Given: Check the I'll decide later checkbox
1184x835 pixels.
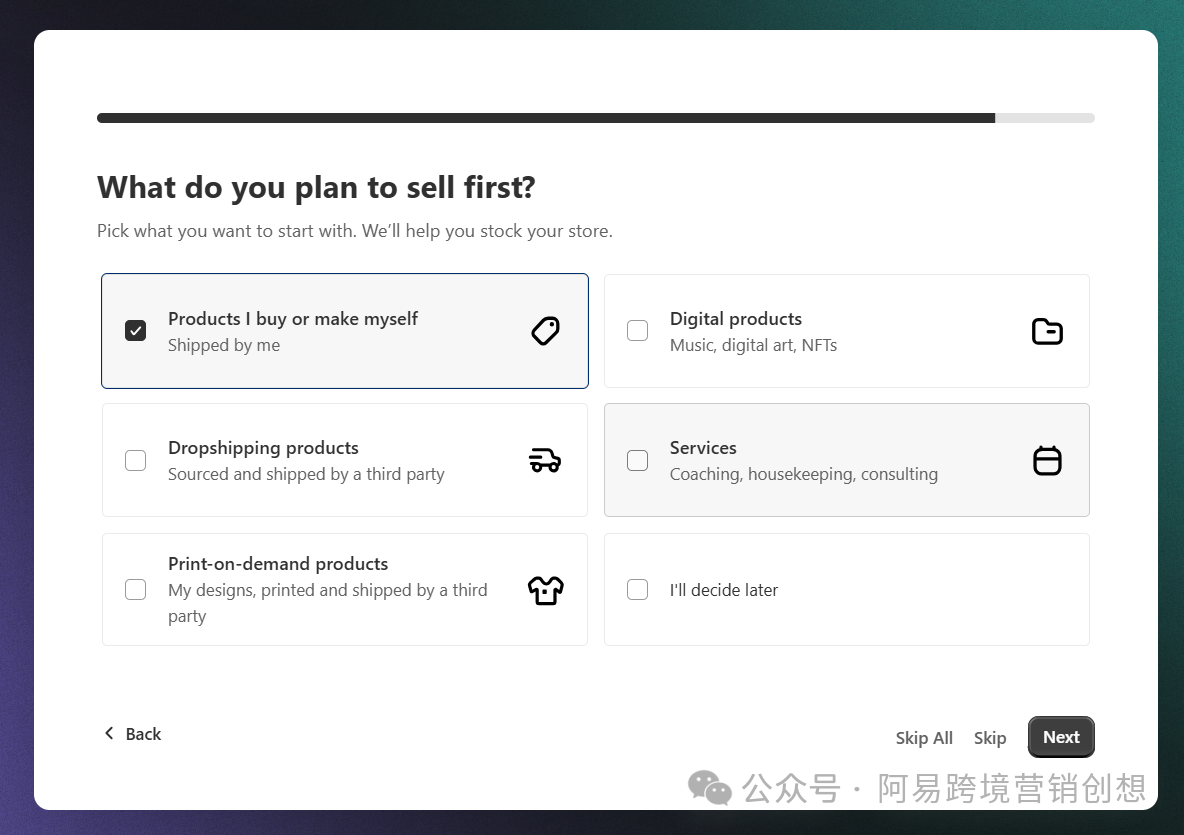Looking at the screenshot, I should click(x=637, y=589).
